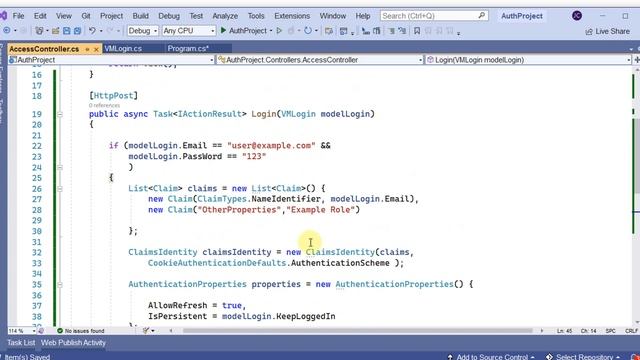The height and width of the screenshot is (360, 640).
Task: Open the File menu
Action: (18, 16)
